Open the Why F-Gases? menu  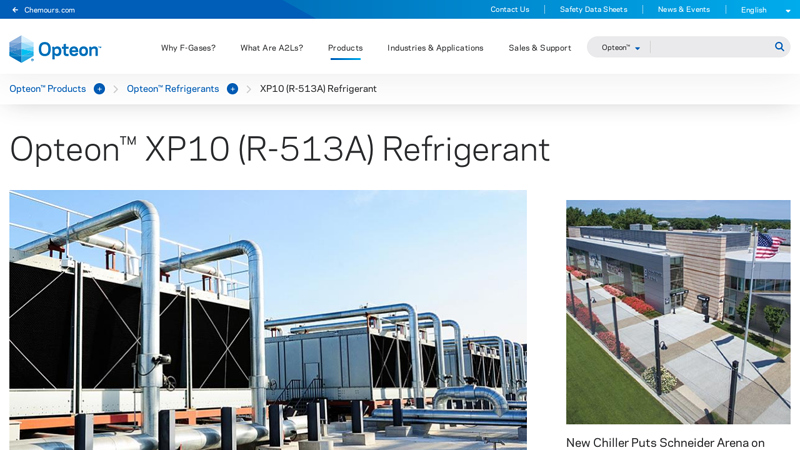(188, 48)
